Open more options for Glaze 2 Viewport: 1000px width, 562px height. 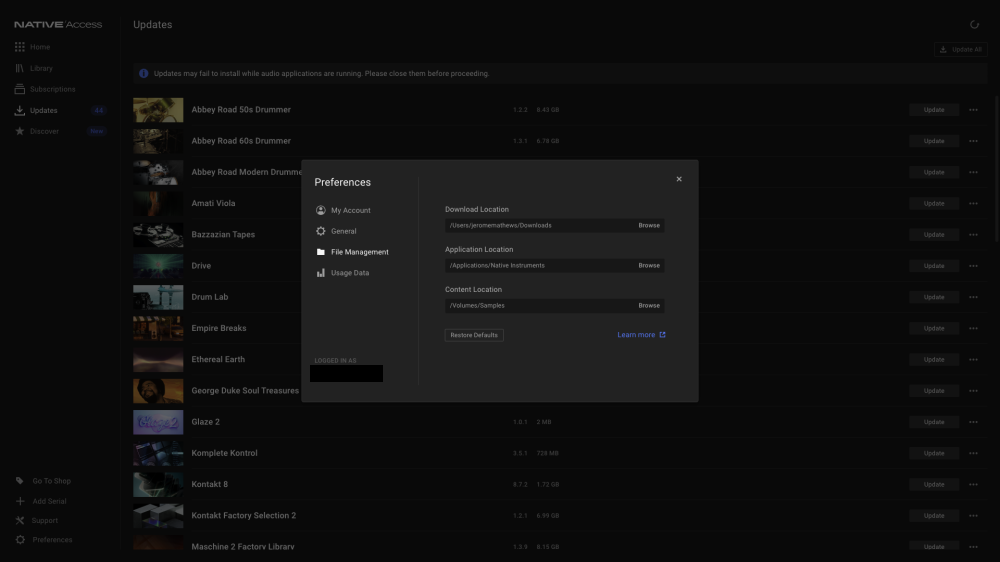pos(973,422)
